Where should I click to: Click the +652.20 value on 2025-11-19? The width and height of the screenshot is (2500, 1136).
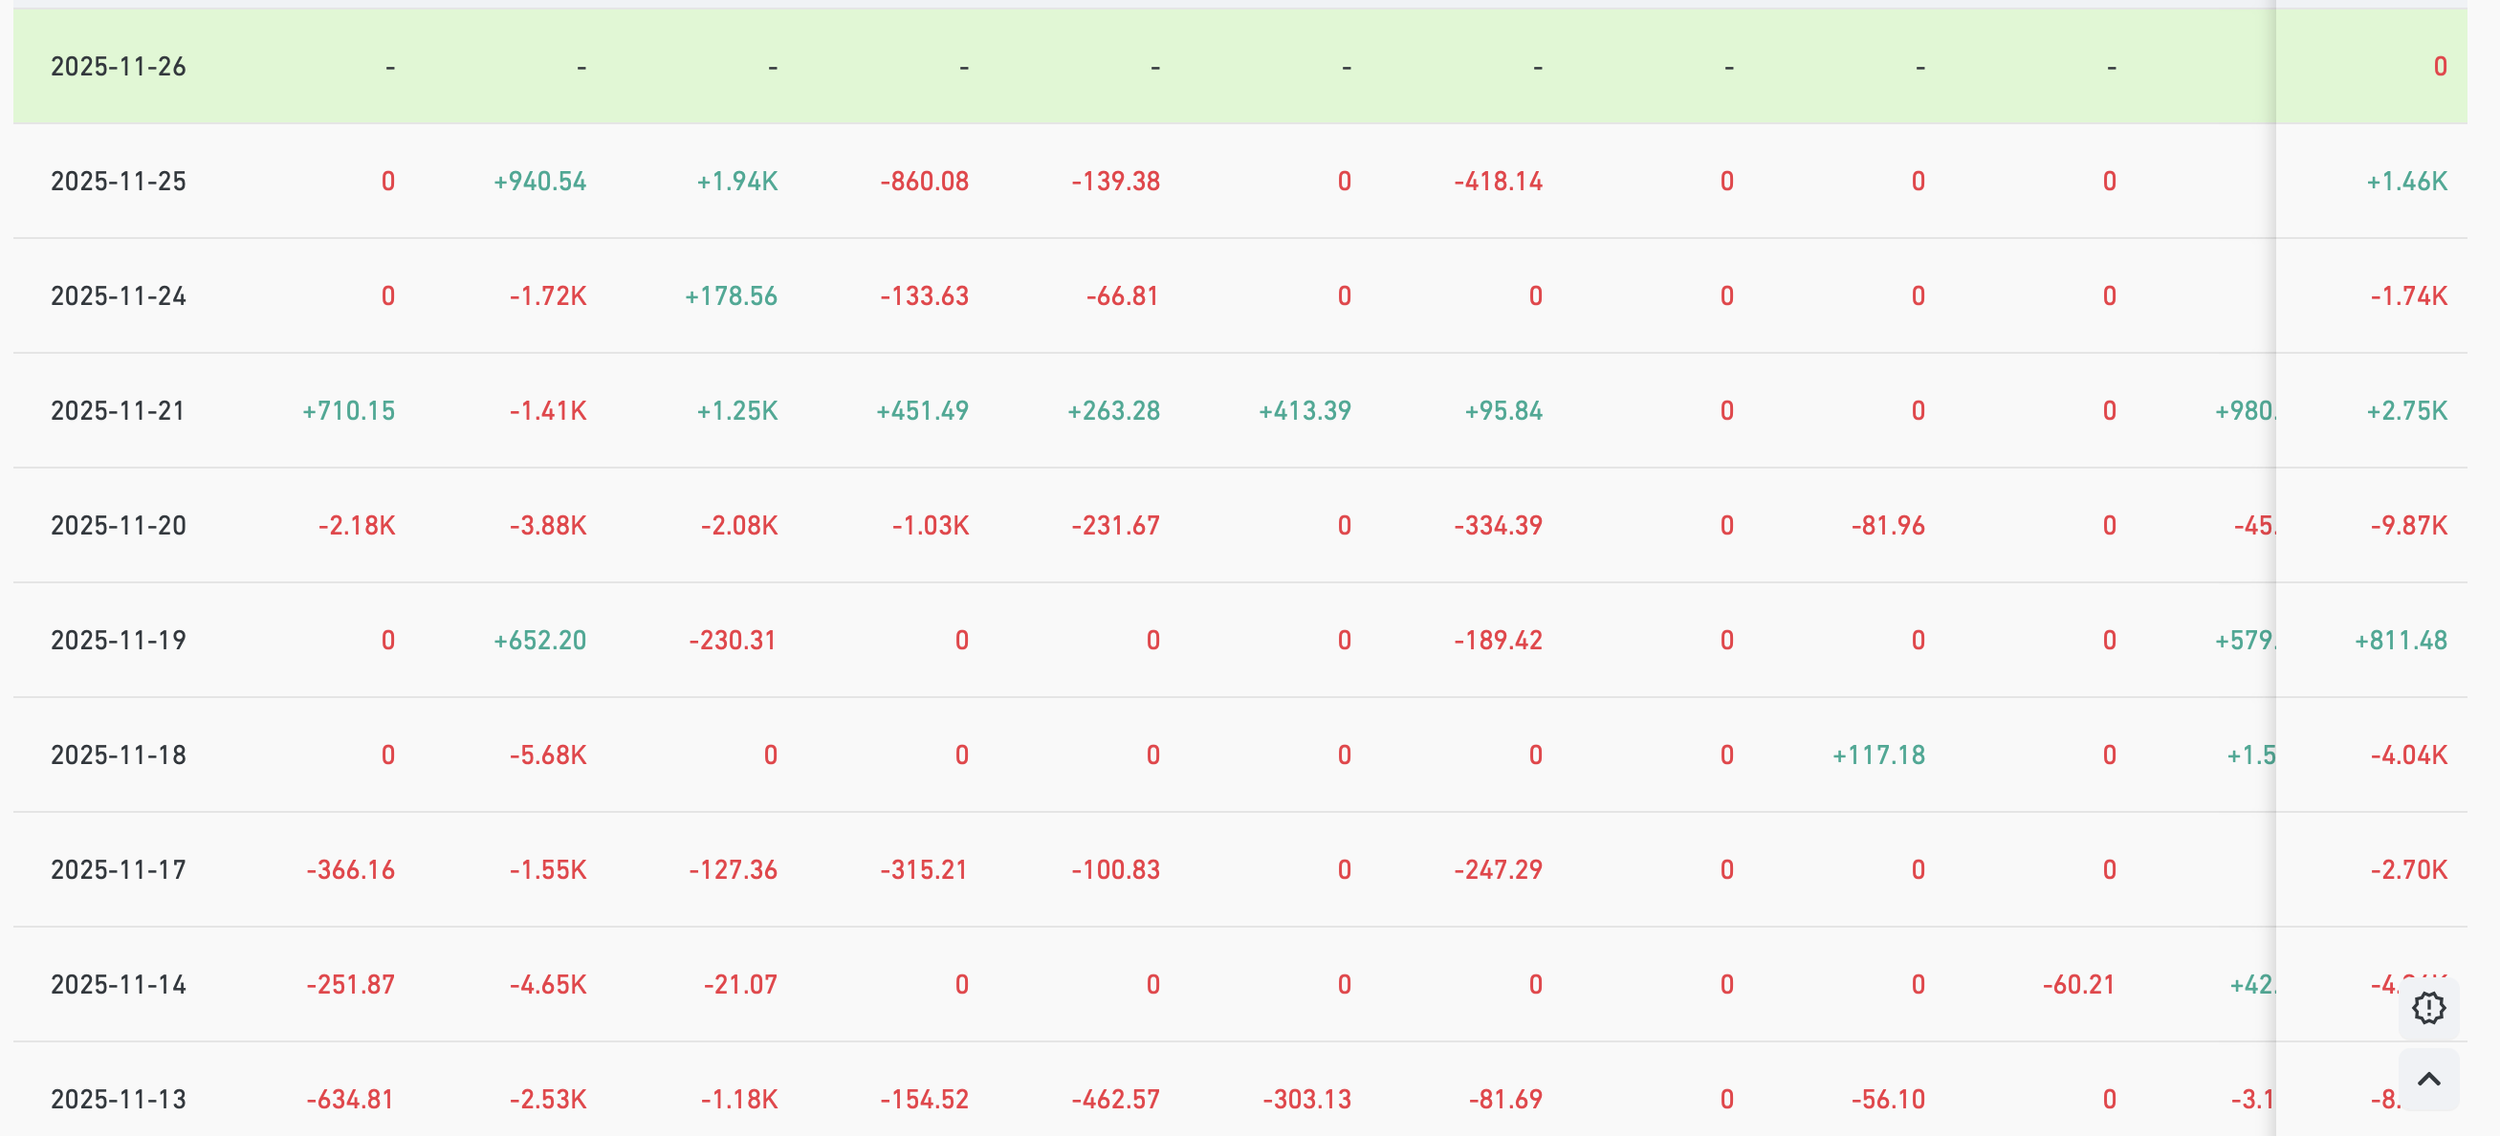[540, 641]
